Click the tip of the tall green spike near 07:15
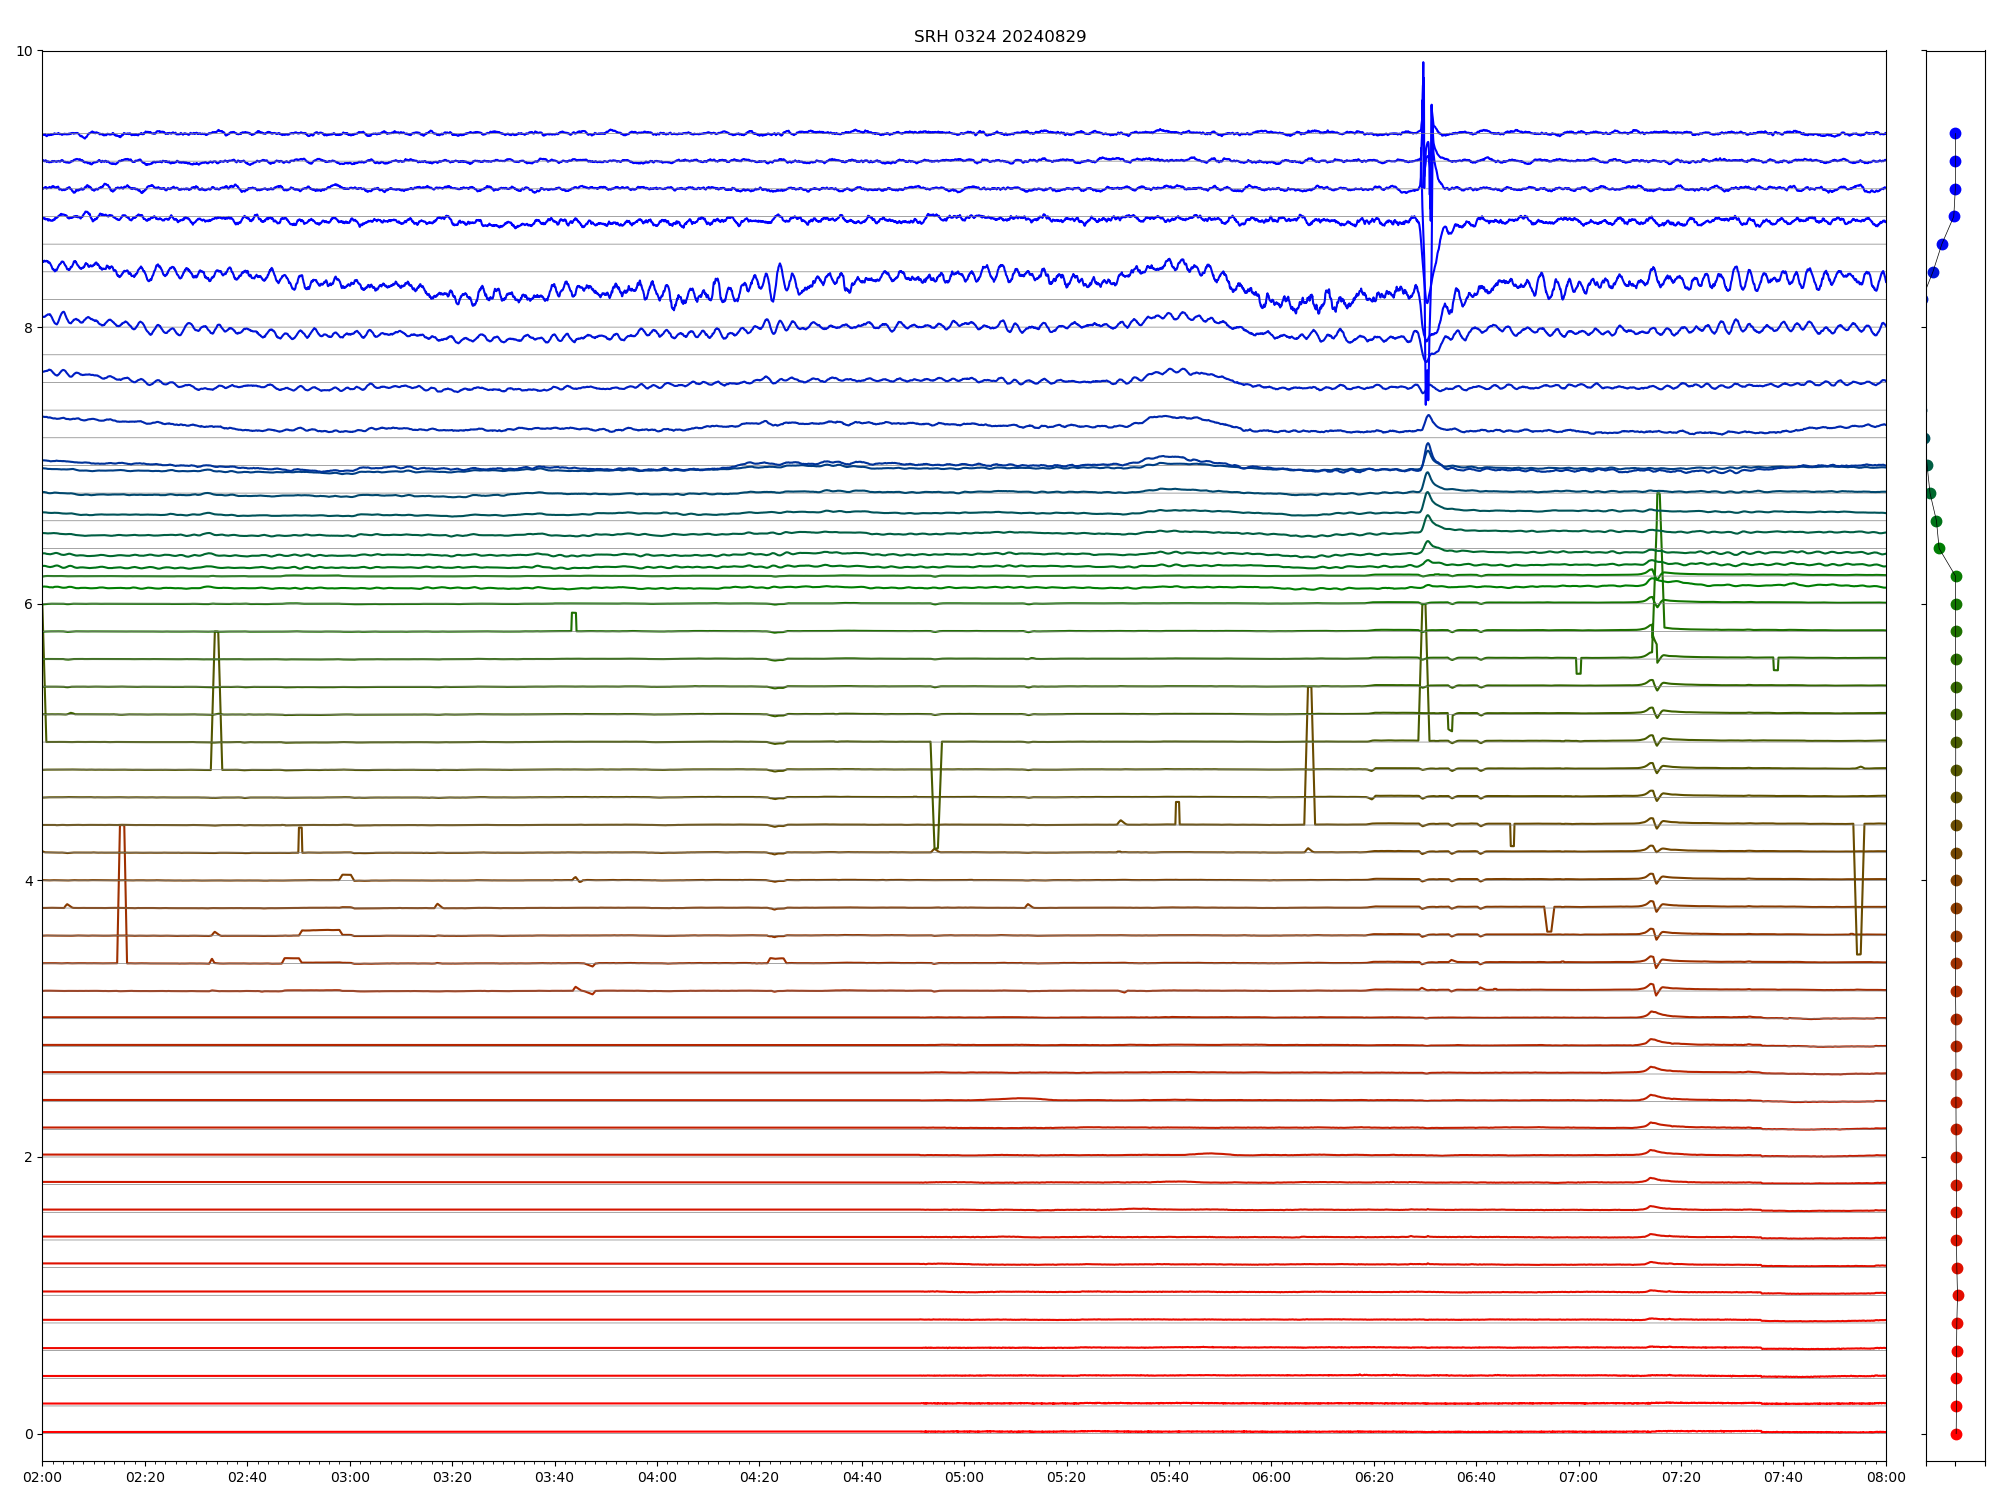This screenshot has height=1500, width=2000. (x=1658, y=493)
